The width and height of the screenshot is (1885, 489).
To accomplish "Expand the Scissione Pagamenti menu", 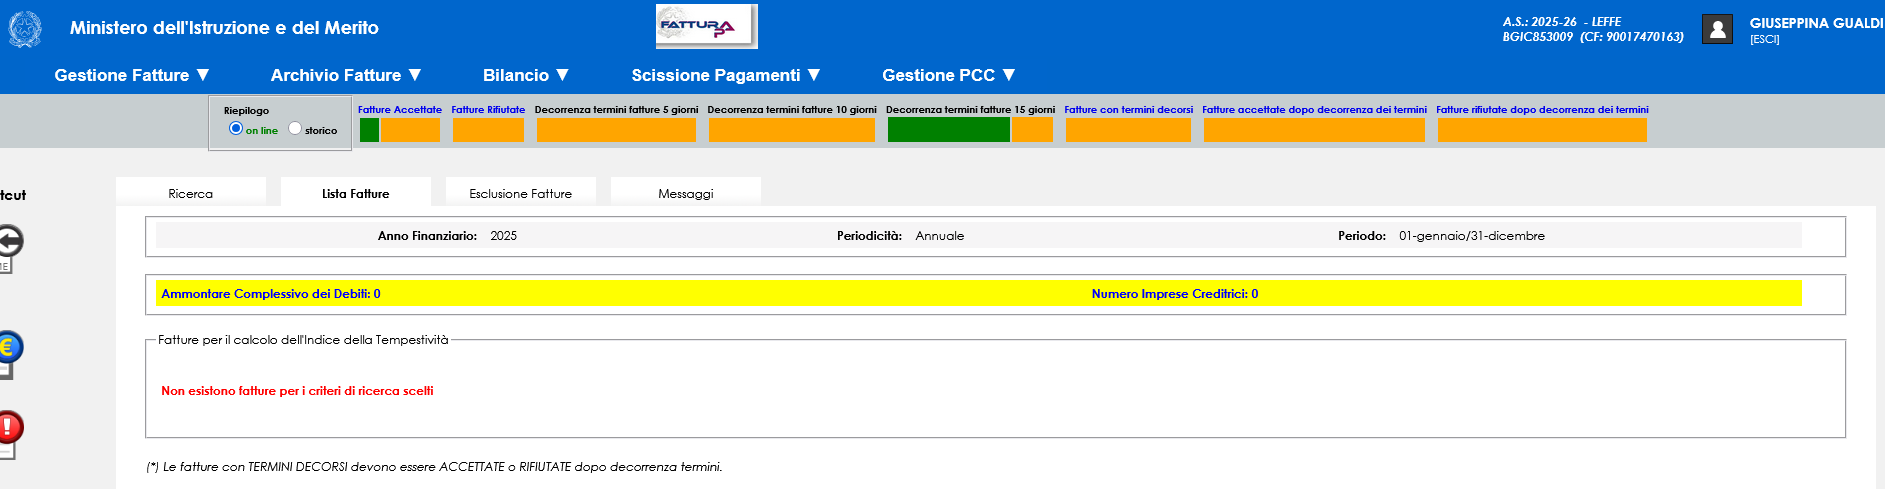I will [726, 75].
